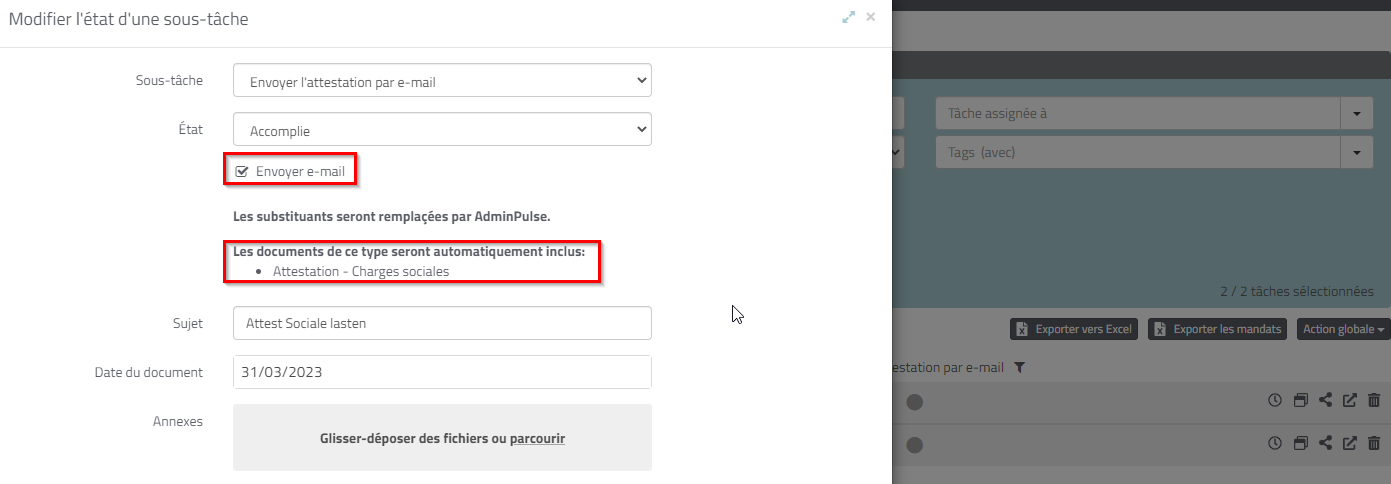The height and width of the screenshot is (484, 1391).
Task: Open the "Action globale" menu
Action: [x=1343, y=329]
